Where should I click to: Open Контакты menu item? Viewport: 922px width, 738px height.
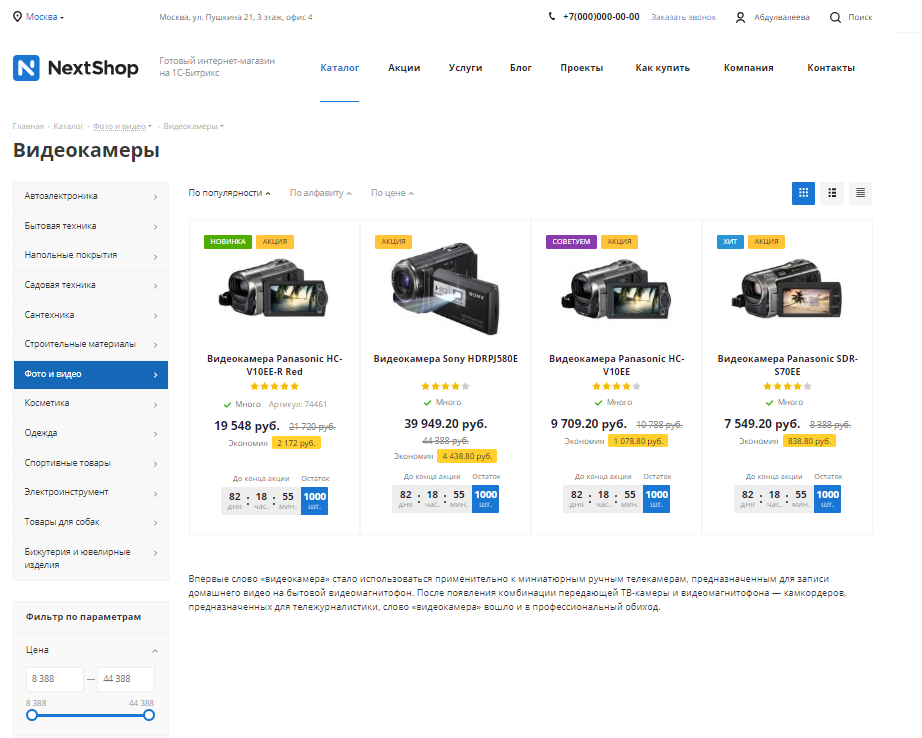pos(831,68)
